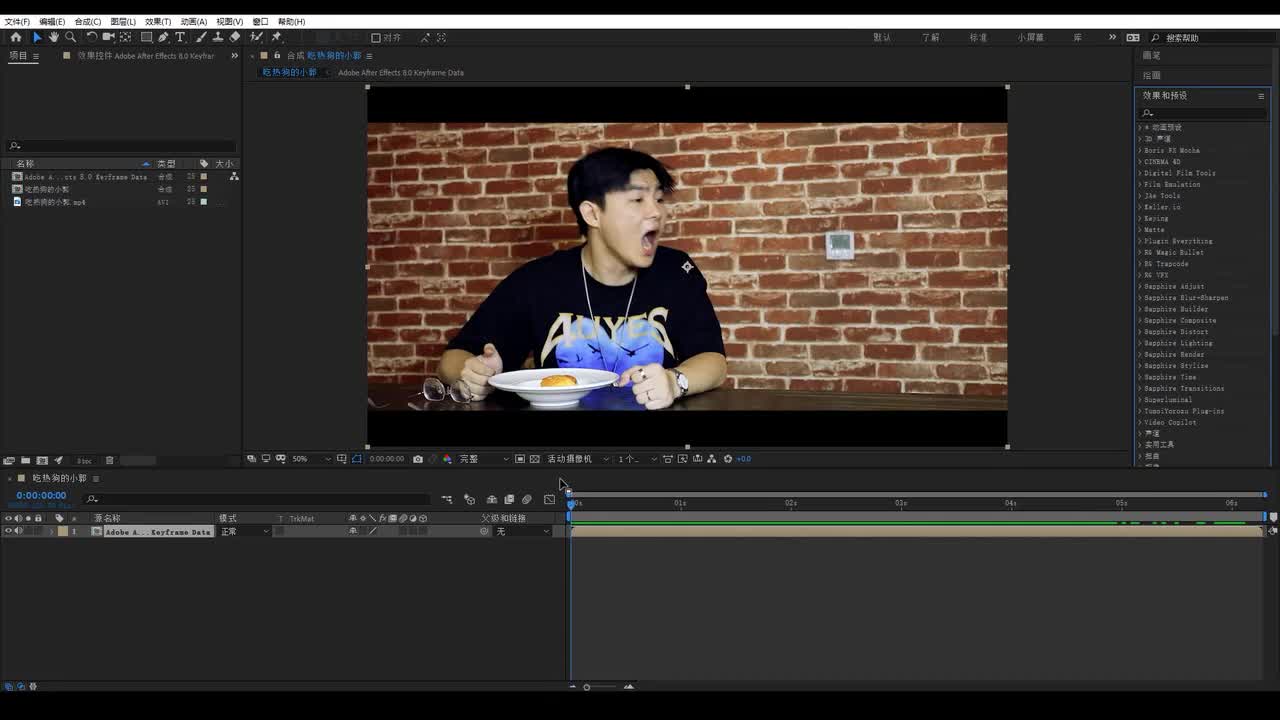This screenshot has width=1280, height=720.
Task: Select the Roto Brush tool
Action: tap(257, 37)
